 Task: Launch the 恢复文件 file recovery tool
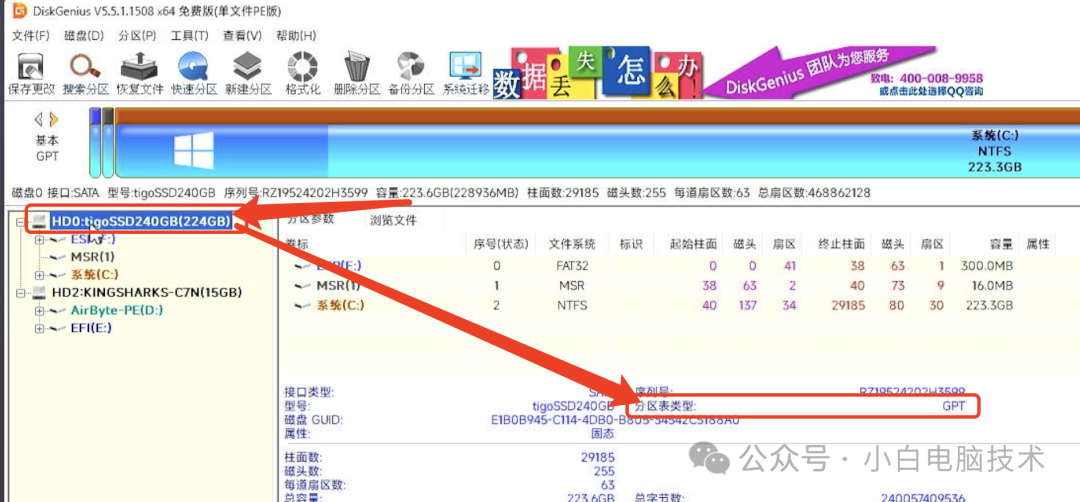tap(140, 74)
